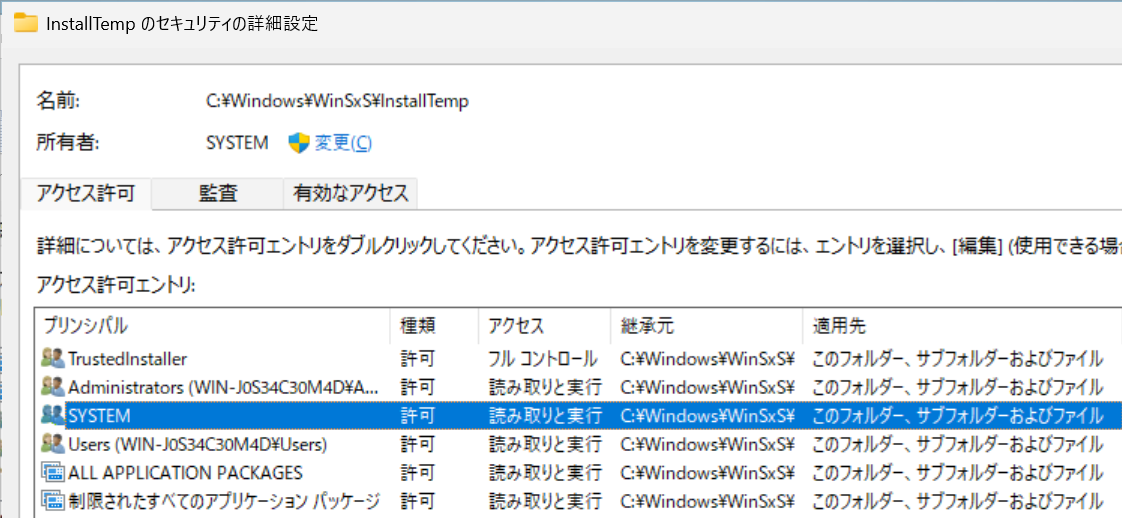
Task: Click C:¥Windows¥WinSxS¥ in the SYSTEM row
Action: tap(708, 416)
